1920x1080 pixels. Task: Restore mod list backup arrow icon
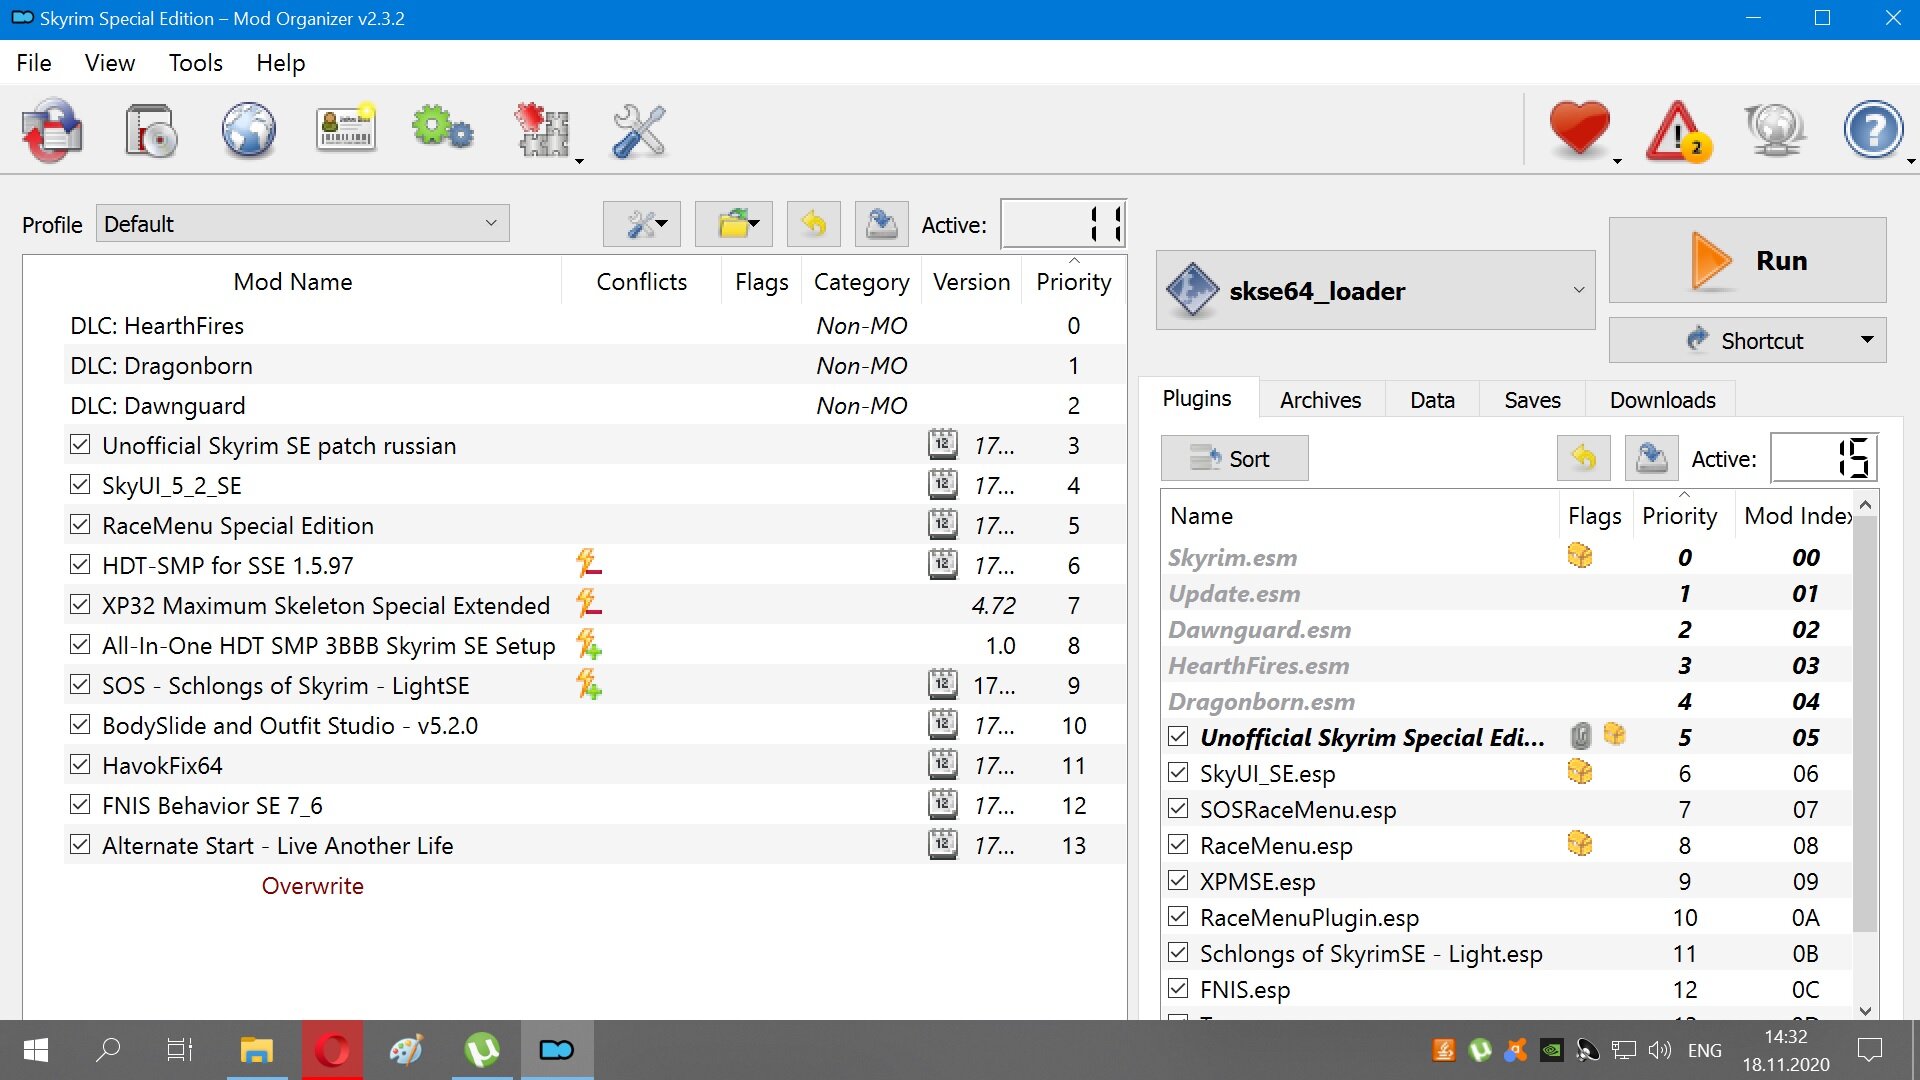pos(814,224)
